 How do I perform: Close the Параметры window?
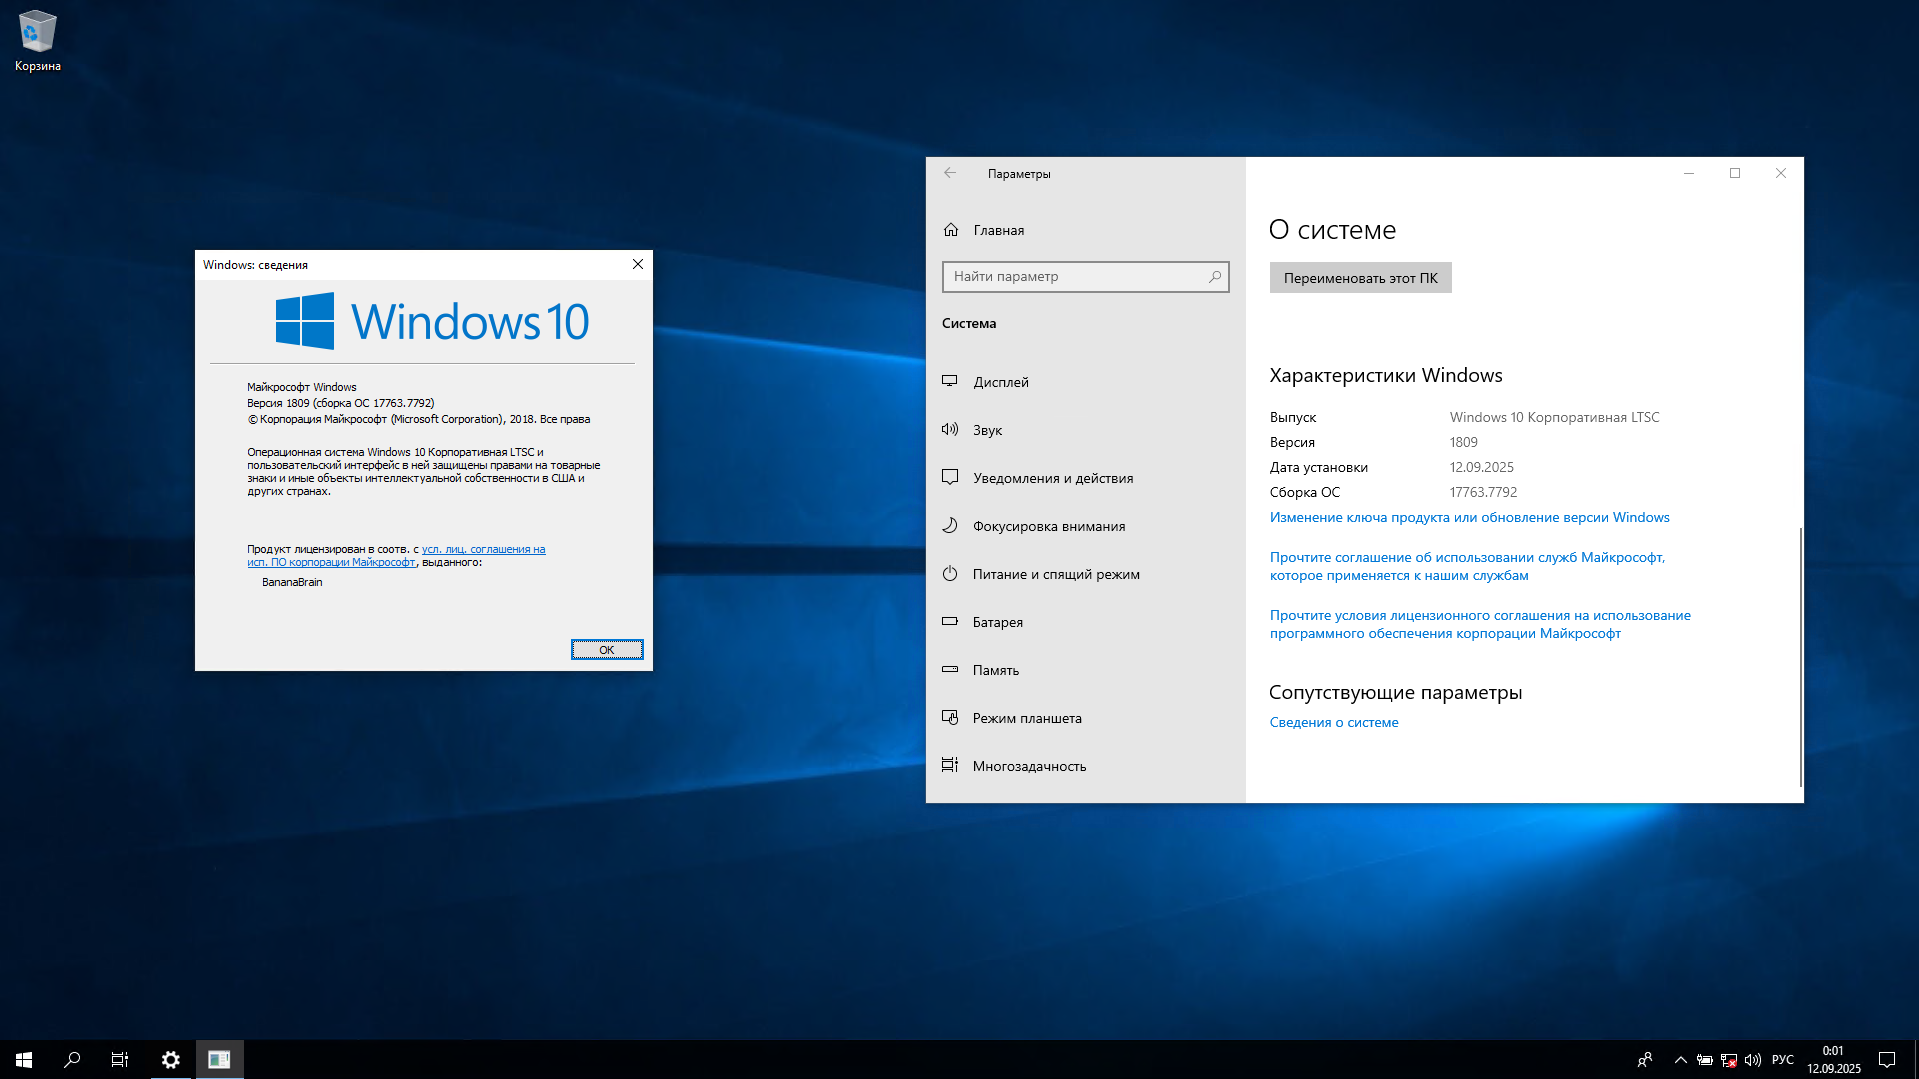[x=1781, y=173]
